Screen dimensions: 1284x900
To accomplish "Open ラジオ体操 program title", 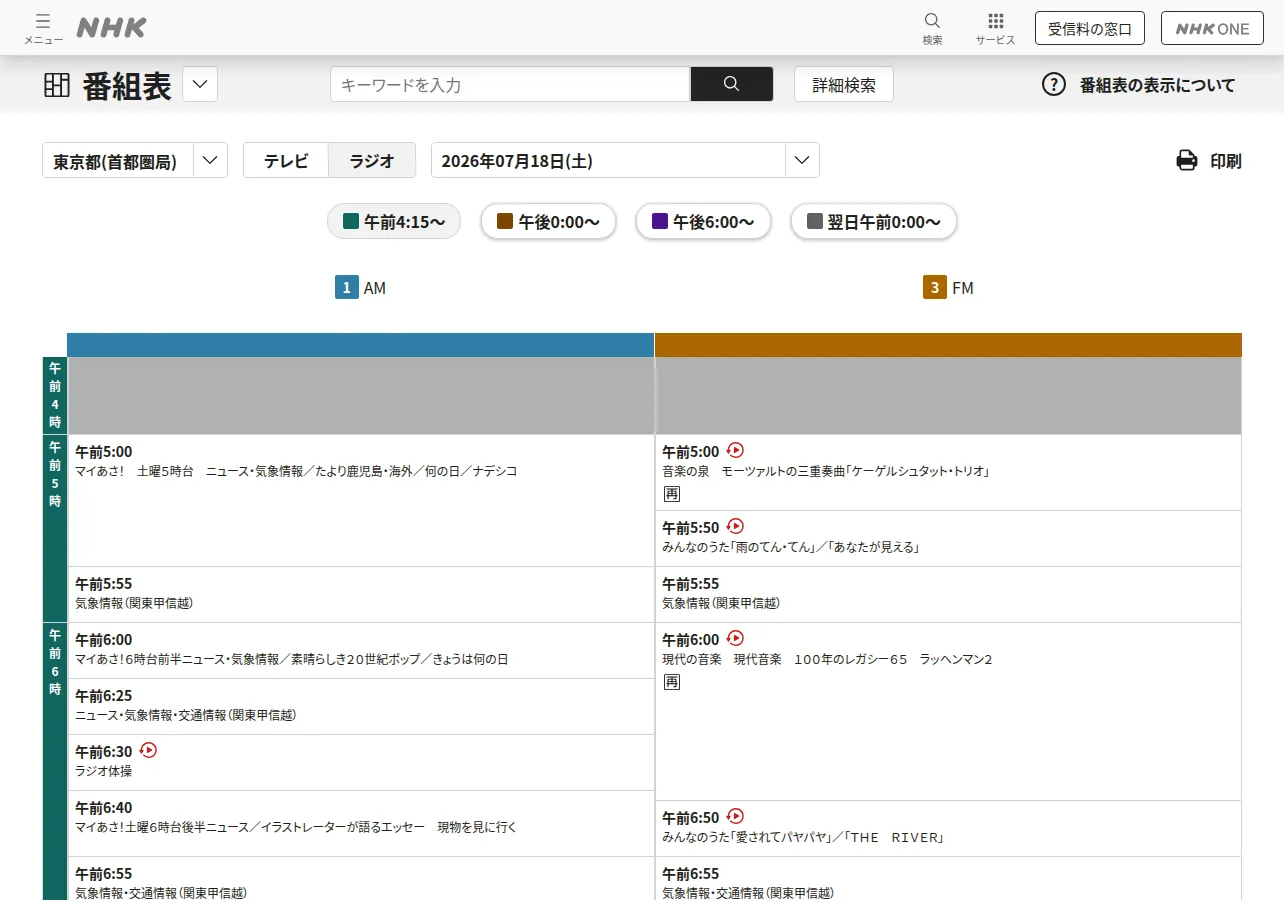I will coord(104,771).
